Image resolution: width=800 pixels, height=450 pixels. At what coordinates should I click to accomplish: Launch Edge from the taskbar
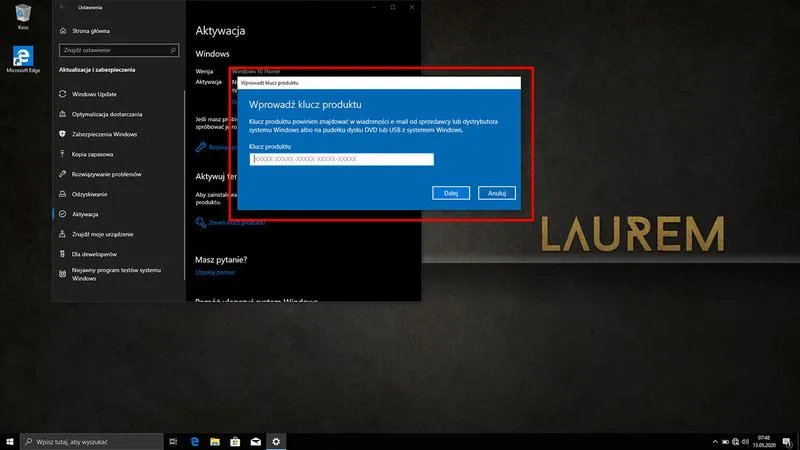pos(194,441)
